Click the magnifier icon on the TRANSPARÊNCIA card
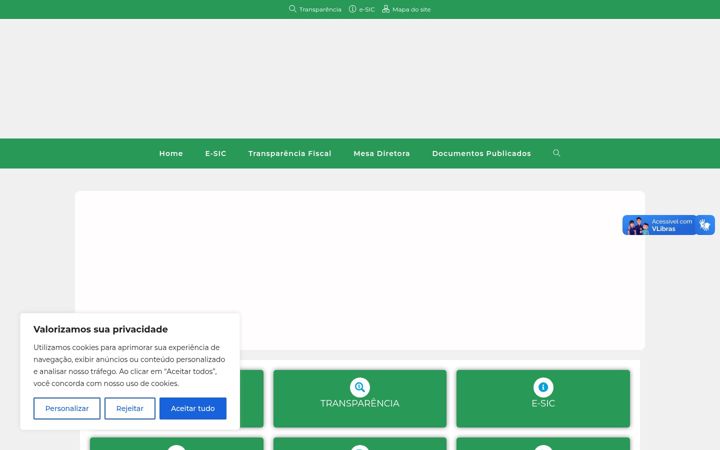Image resolution: width=720 pixels, height=450 pixels. tap(360, 387)
